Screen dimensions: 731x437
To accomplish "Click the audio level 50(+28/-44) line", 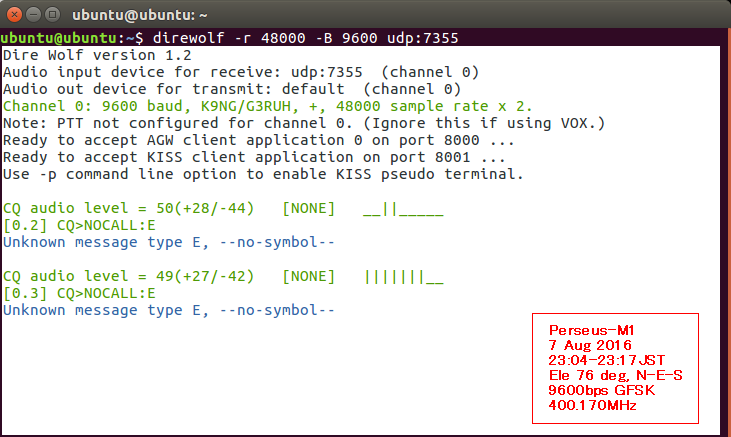I will click(223, 208).
